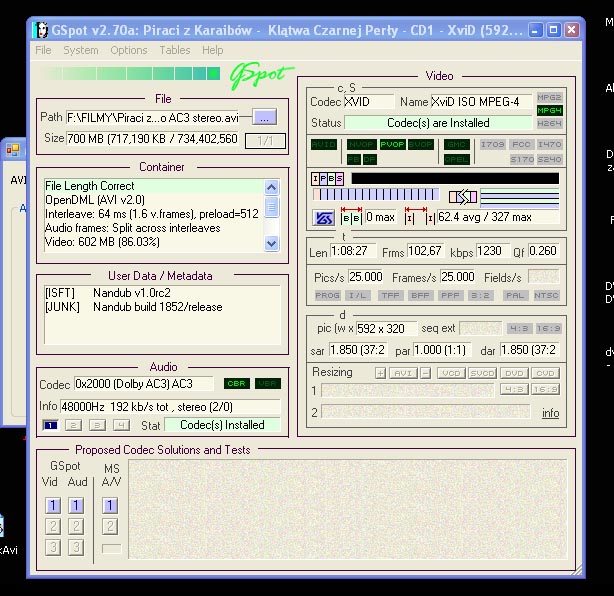Click the PROG indicator
Viewport: 614px width, 596px height.
point(327,295)
